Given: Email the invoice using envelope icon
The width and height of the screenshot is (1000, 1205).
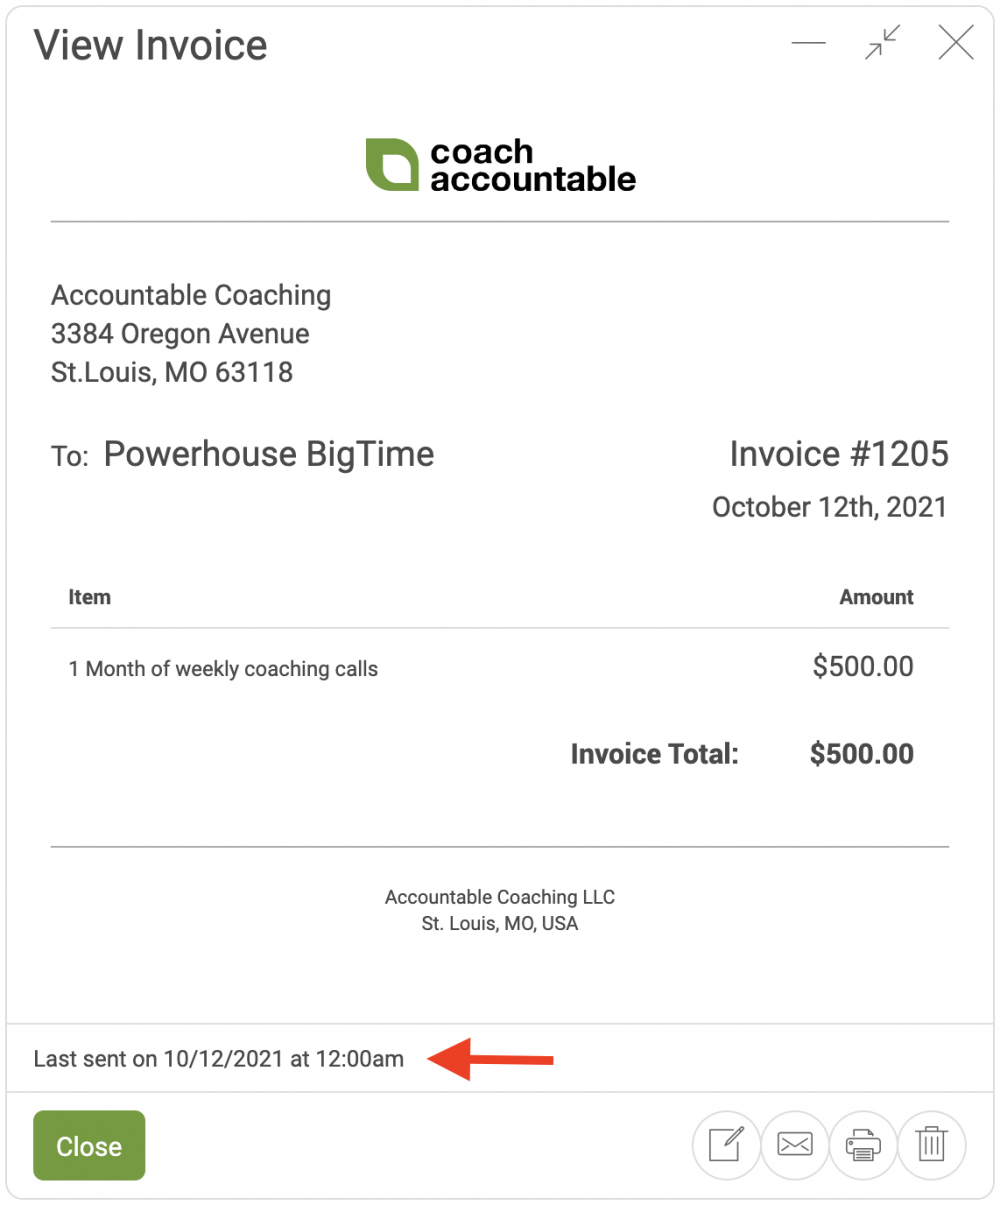Looking at the screenshot, I should (795, 1144).
